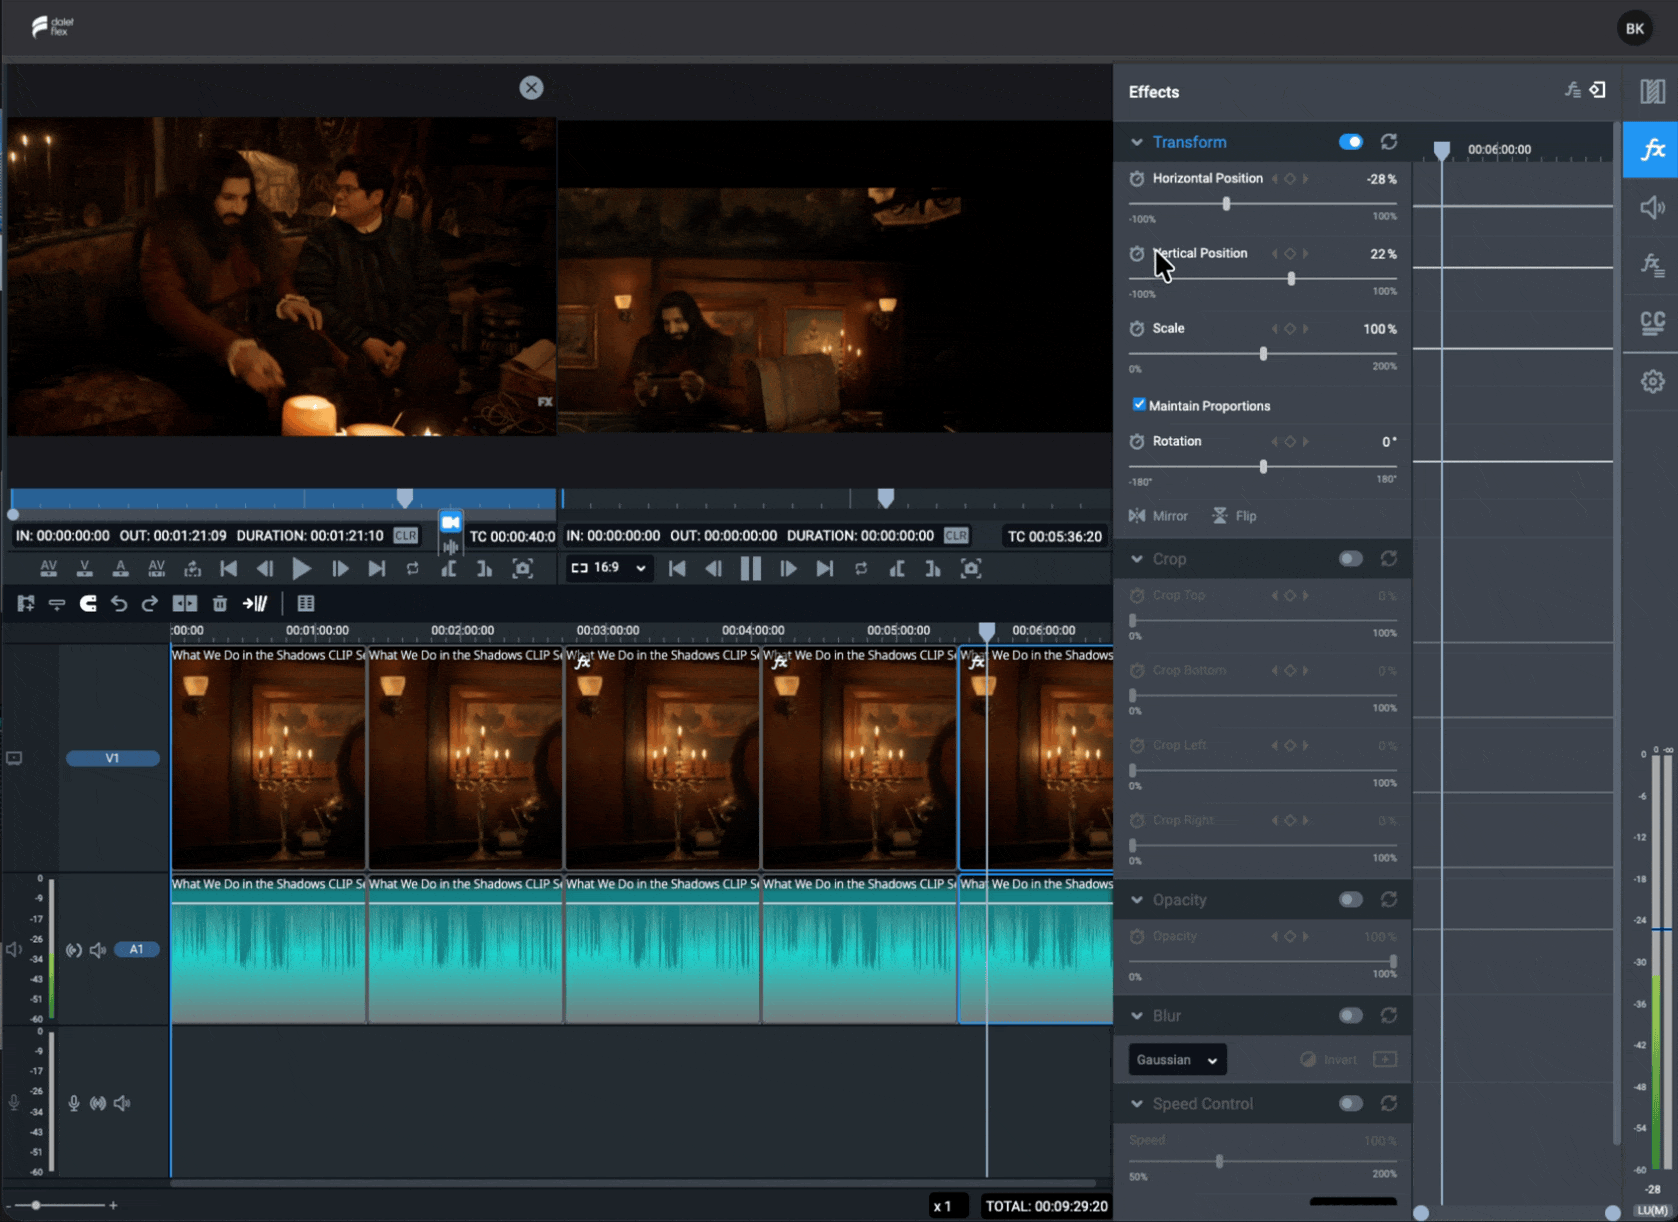Open the audio speaker panel in sidebar
The width and height of the screenshot is (1678, 1222).
pyautogui.click(x=1652, y=207)
